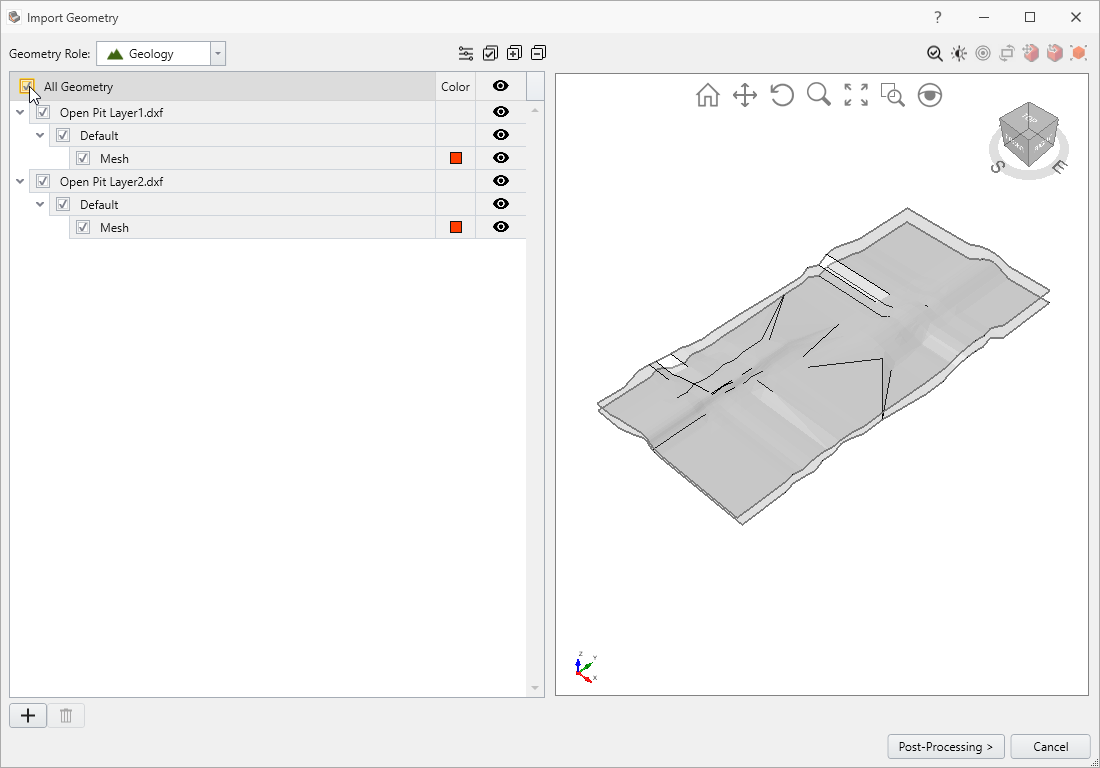The image size is (1100, 768).
Task: Click the XYZ axis triad icon
Action: coord(586,668)
